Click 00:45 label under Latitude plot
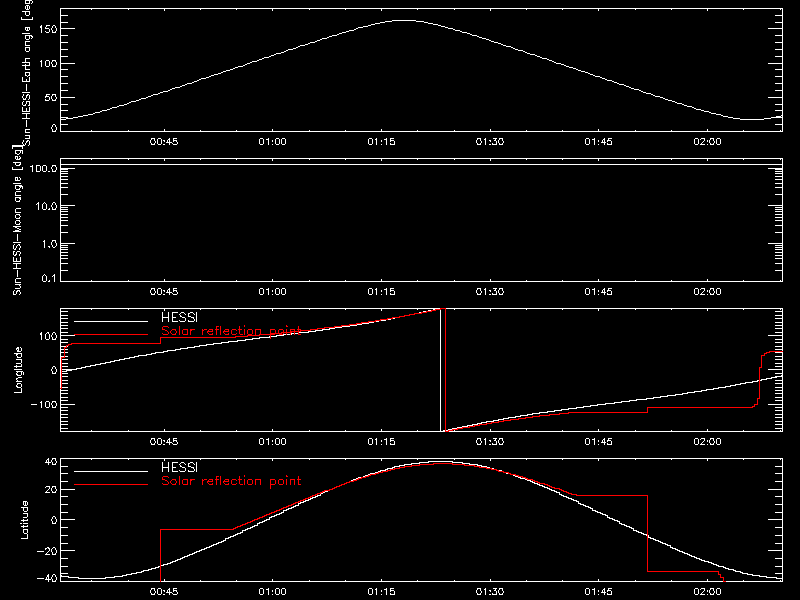Image resolution: width=800 pixels, height=600 pixels. pos(164,592)
